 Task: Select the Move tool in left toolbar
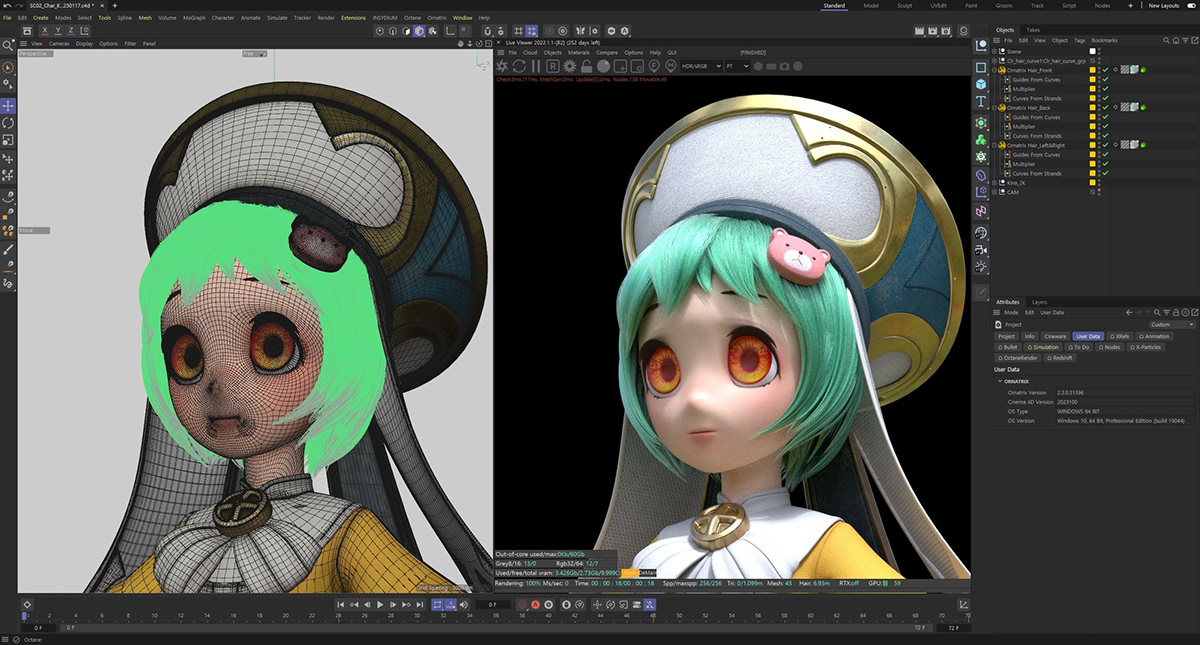coord(9,105)
